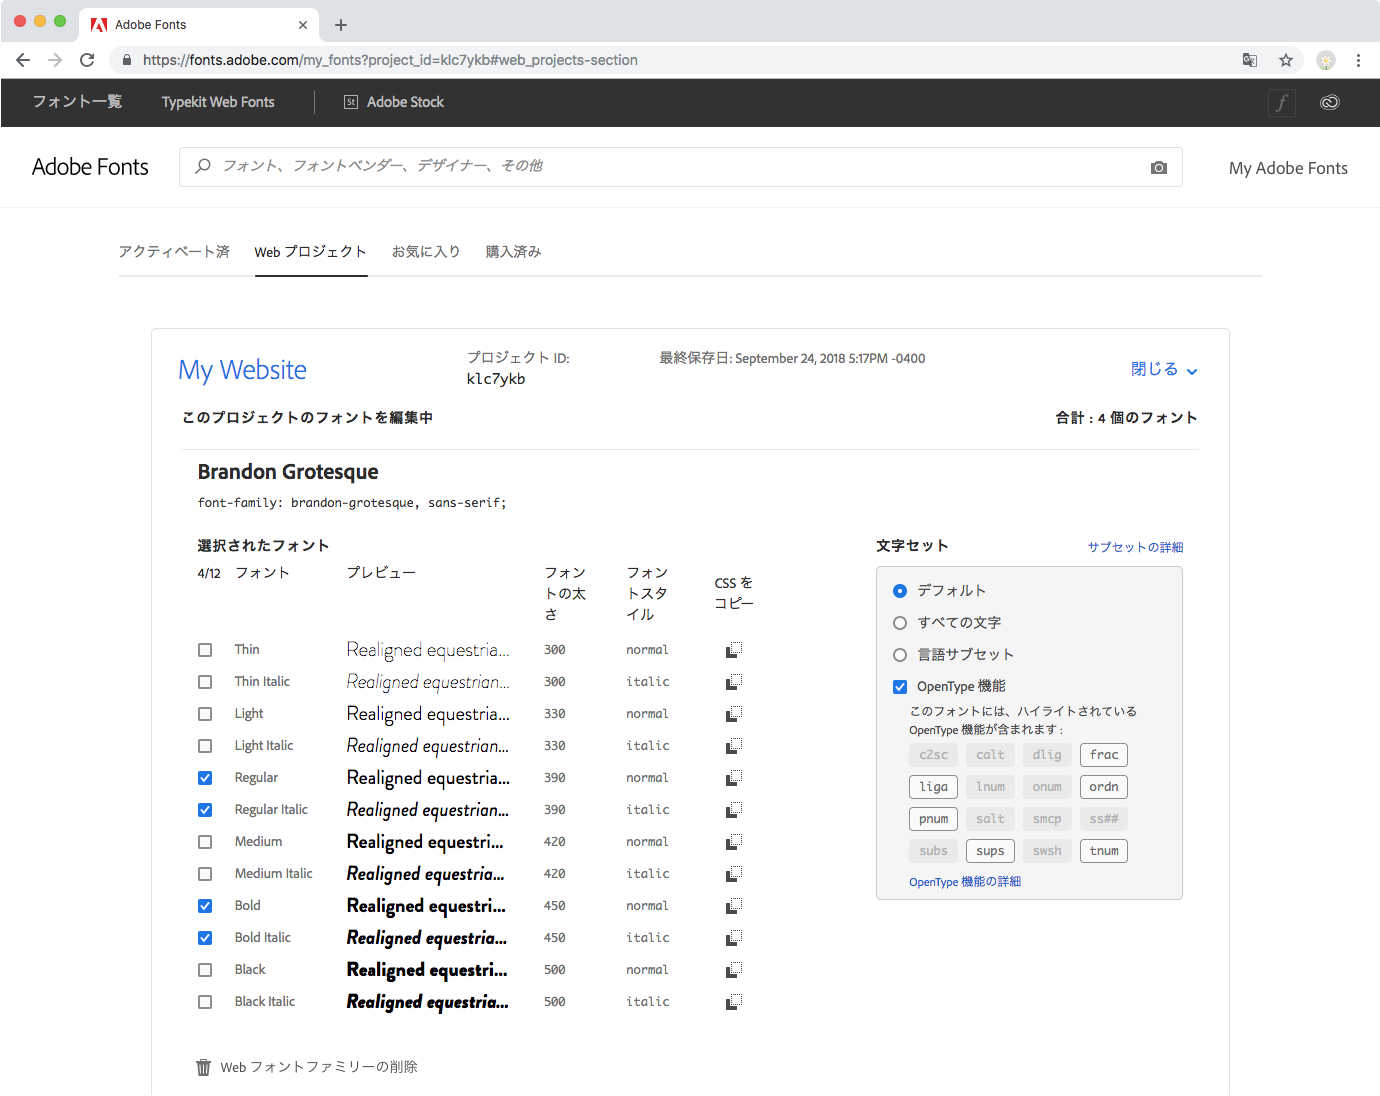This screenshot has height=1096, width=1380.
Task: Enable the Light font checkbox
Action: click(205, 714)
